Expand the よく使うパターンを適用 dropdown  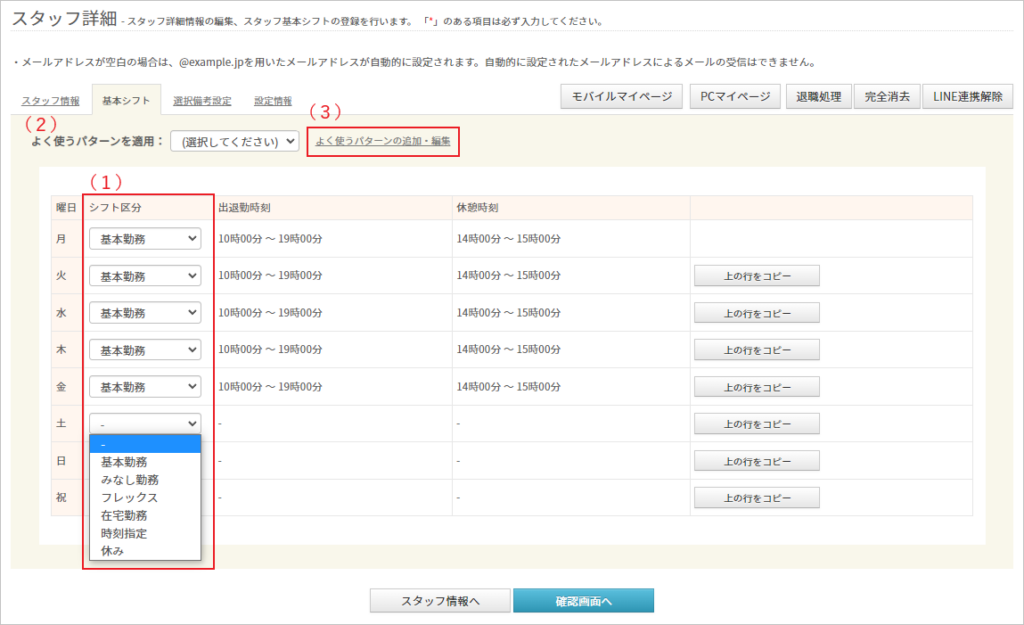pyautogui.click(x=234, y=141)
